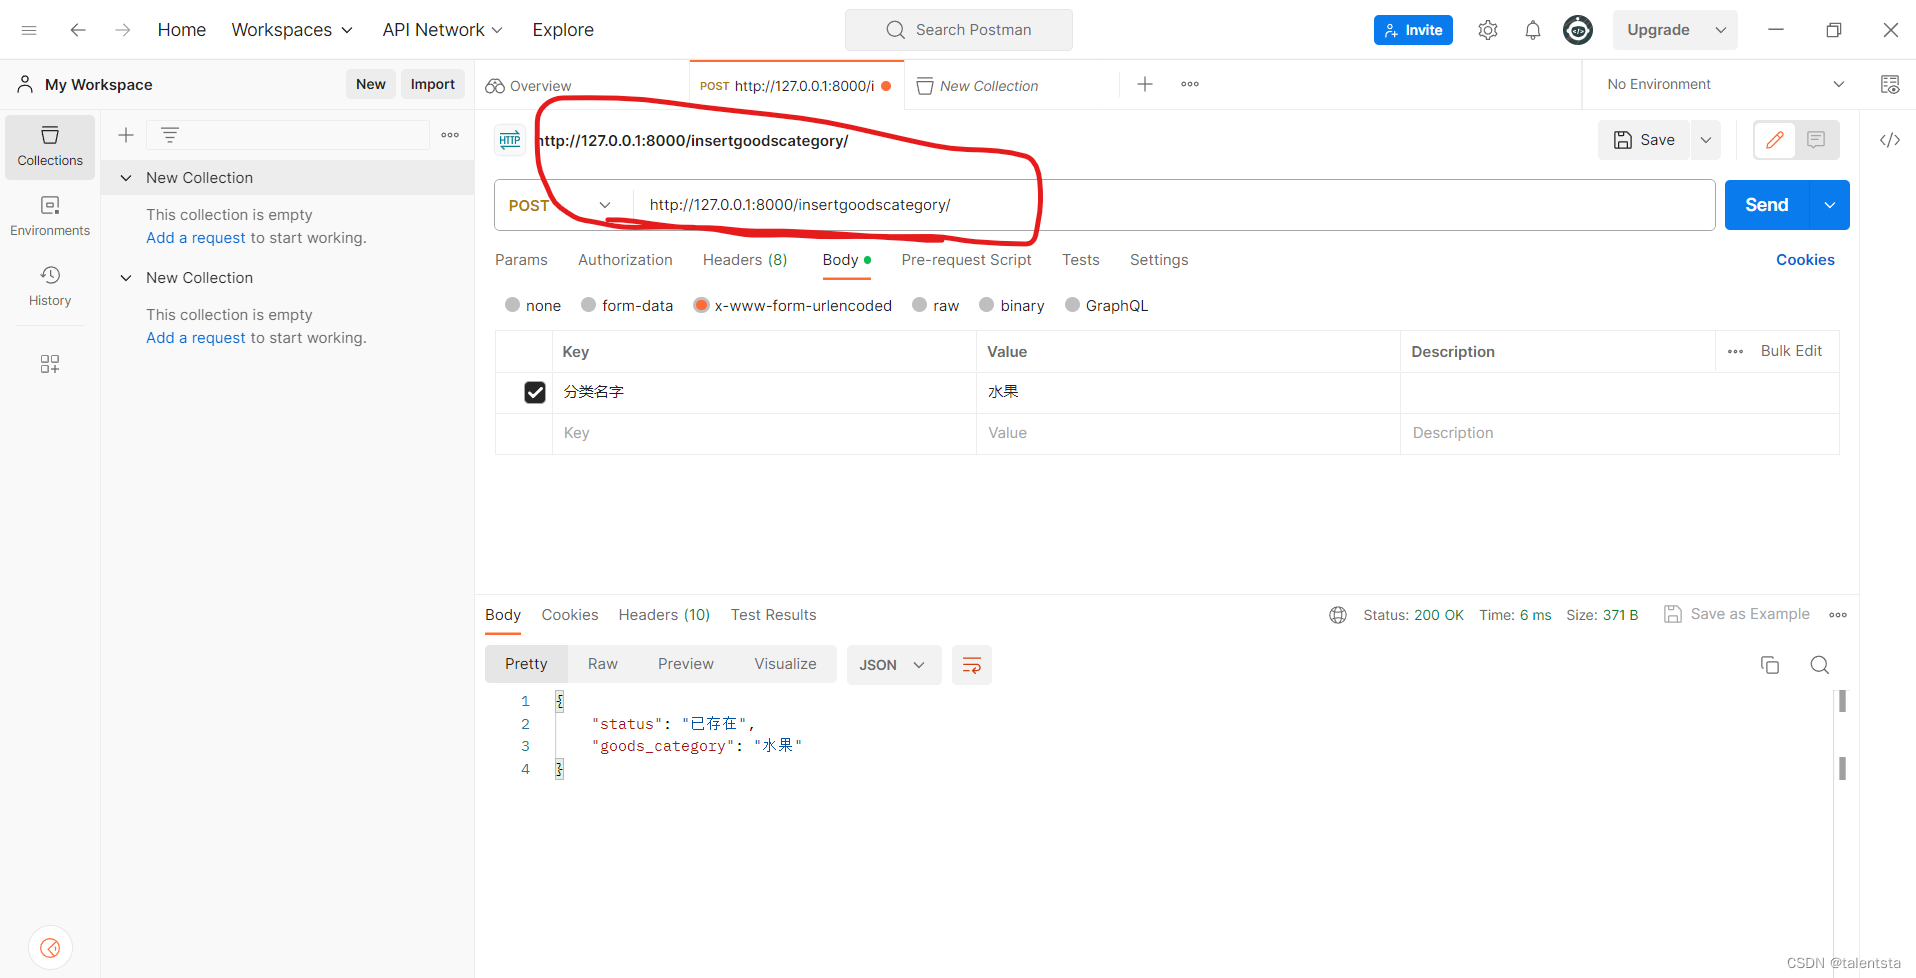Search within the response body
The height and width of the screenshot is (978, 1916).
pyautogui.click(x=1819, y=664)
